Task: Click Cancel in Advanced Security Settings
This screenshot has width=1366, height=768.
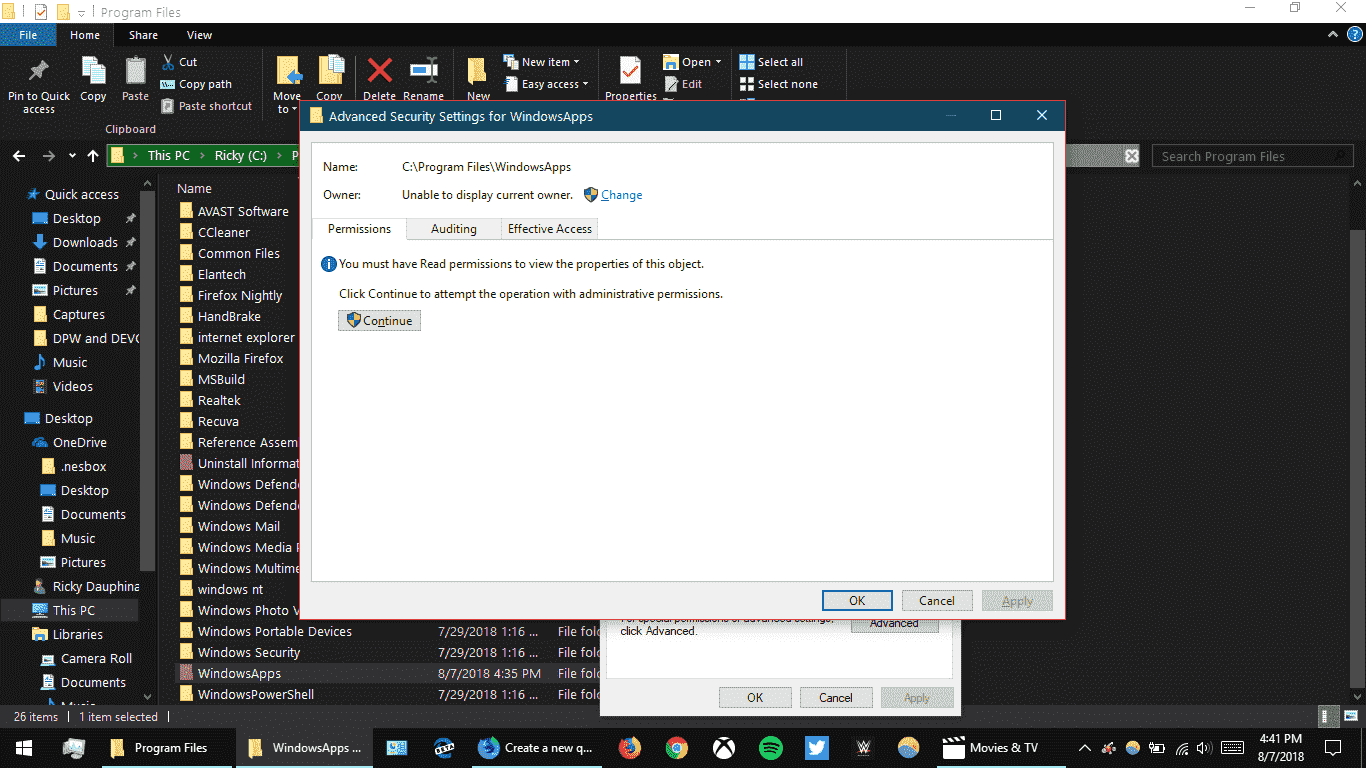Action: (937, 601)
